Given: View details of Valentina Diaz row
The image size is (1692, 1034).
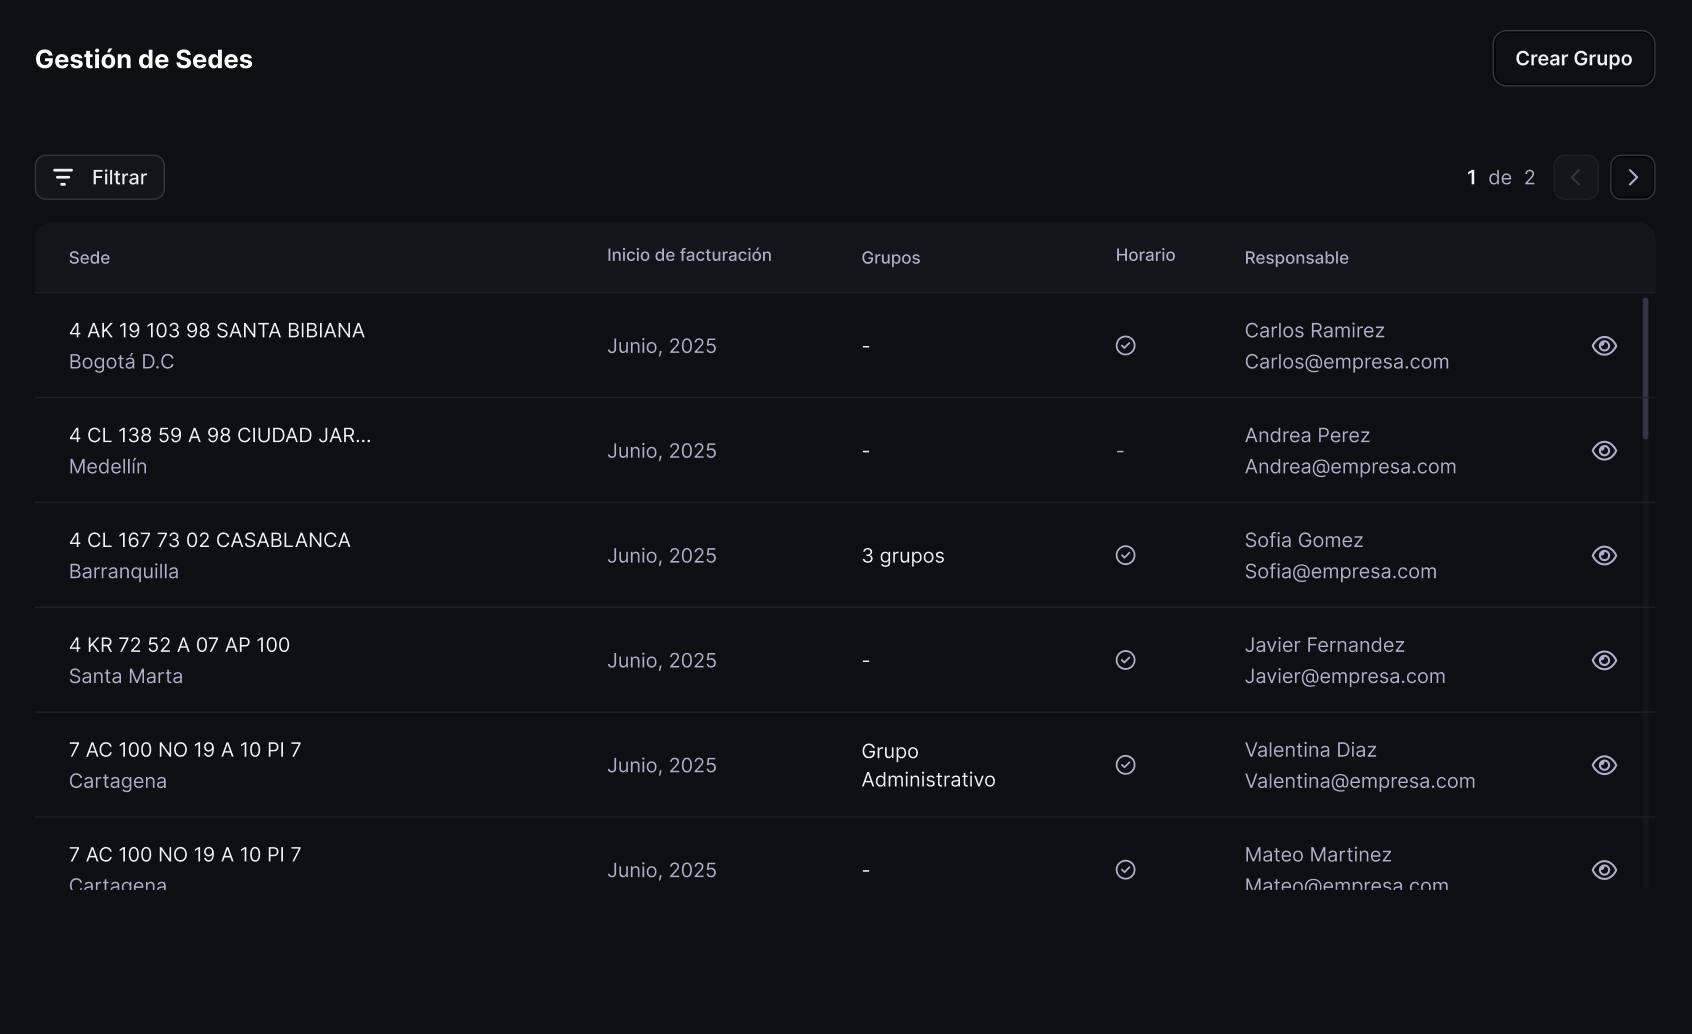Looking at the screenshot, I should [1604, 765].
